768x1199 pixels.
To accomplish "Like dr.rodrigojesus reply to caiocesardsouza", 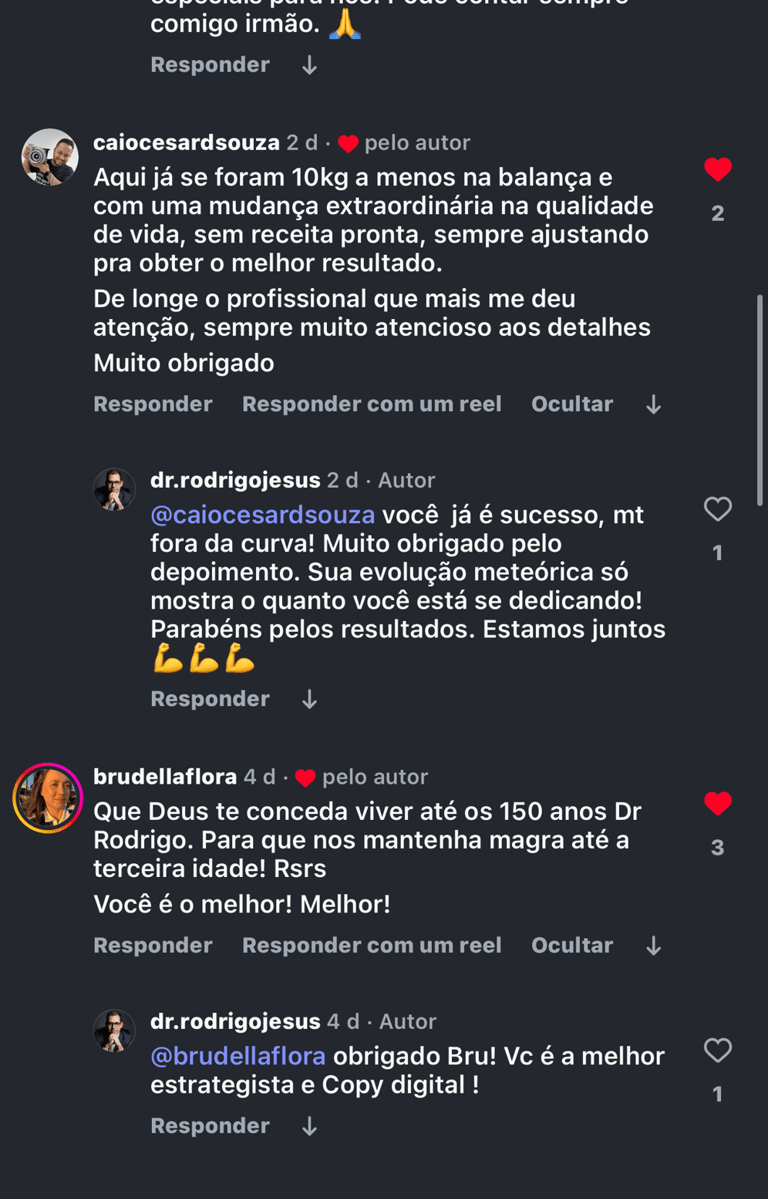I will click(x=718, y=509).
